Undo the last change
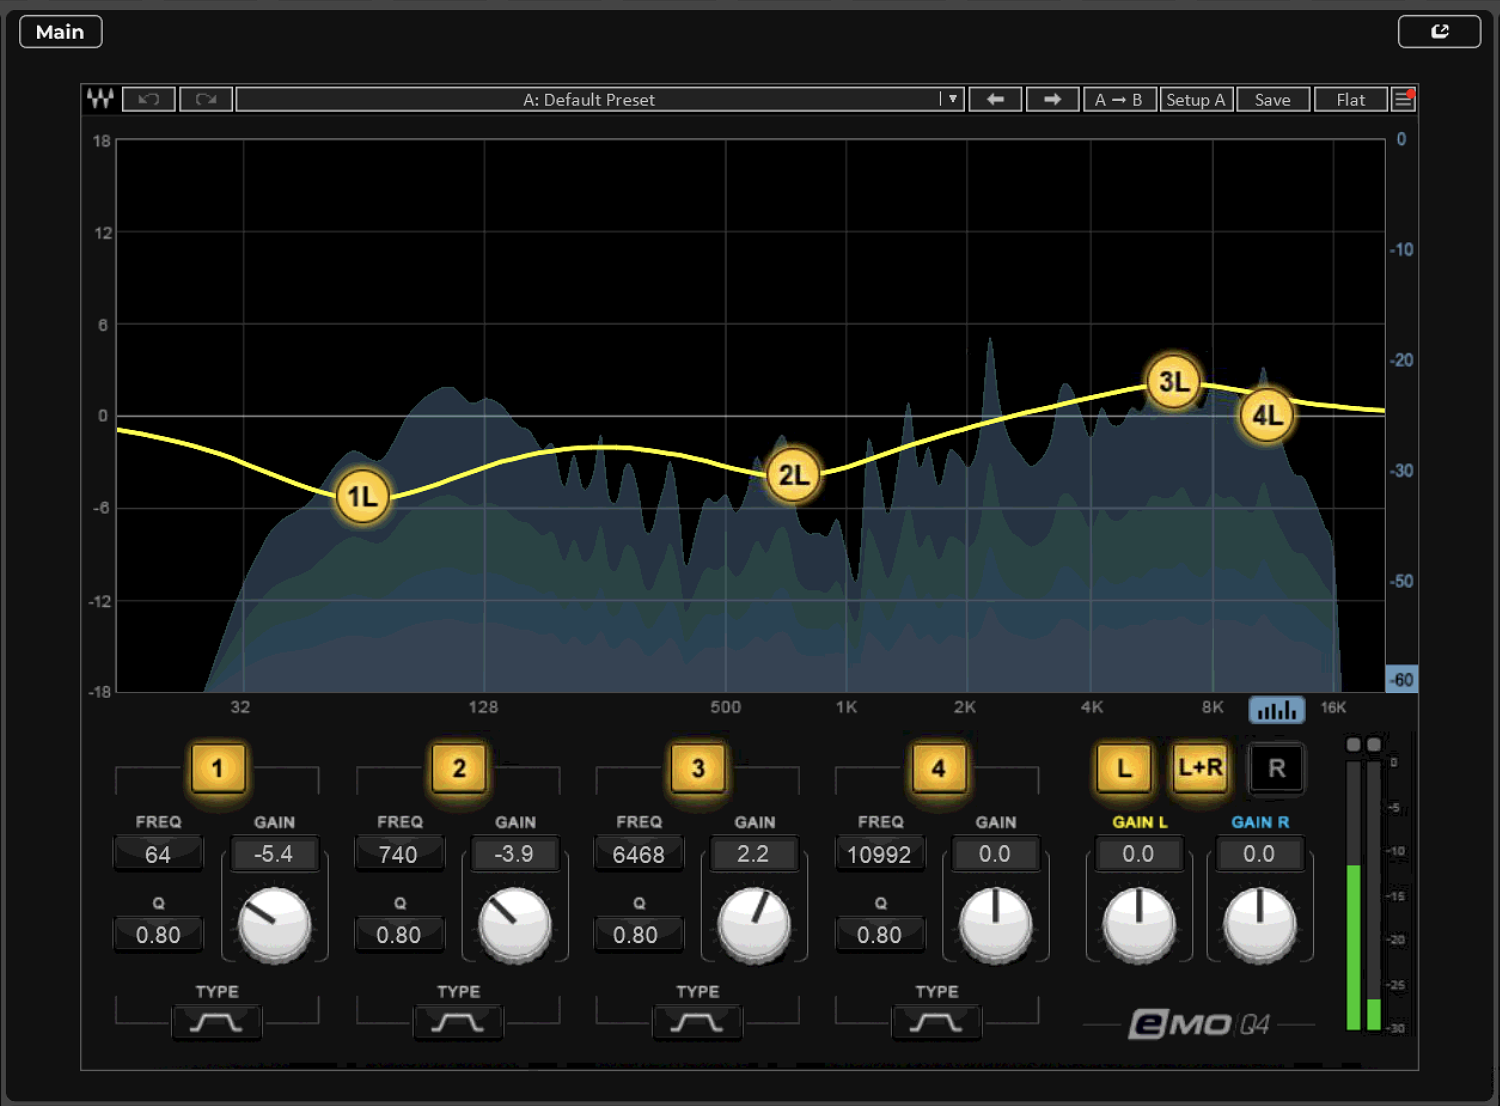 (149, 99)
